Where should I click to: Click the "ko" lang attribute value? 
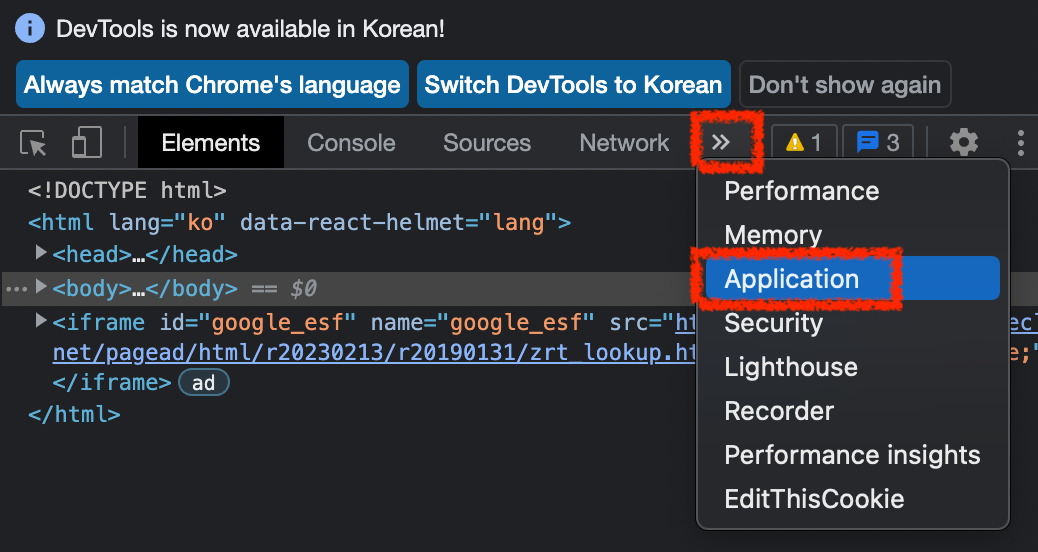click(x=200, y=222)
